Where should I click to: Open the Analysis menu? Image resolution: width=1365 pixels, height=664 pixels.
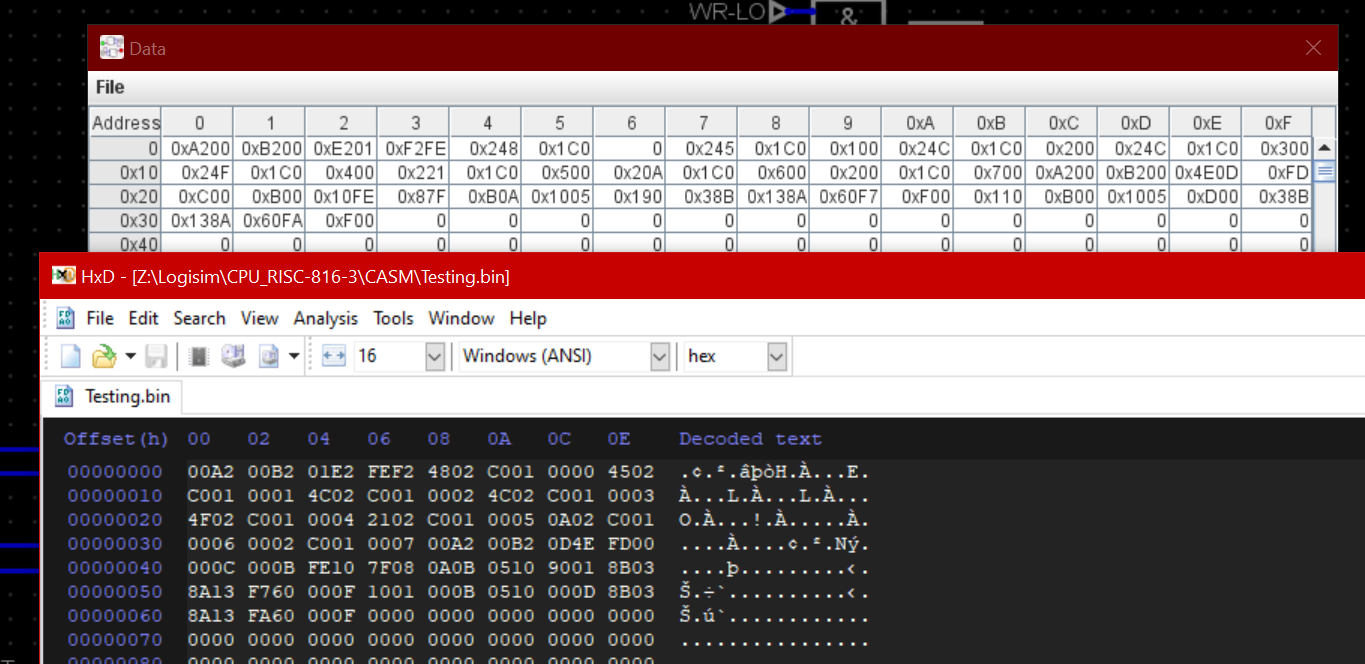(325, 318)
